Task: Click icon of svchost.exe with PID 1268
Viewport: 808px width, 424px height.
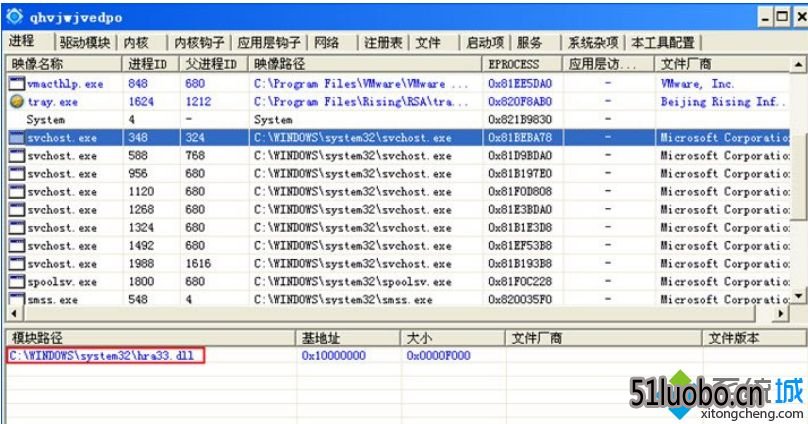Action: point(17,210)
